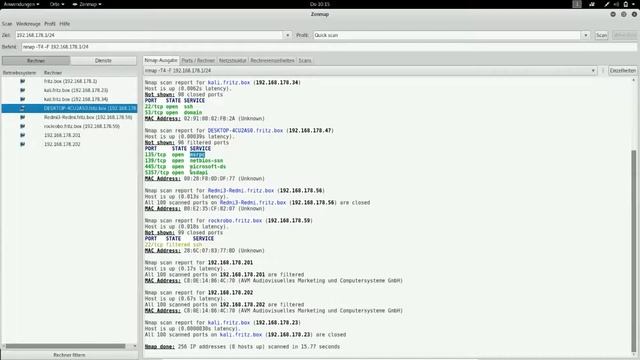Click '445/tcp open microsoft-ds' line
Screen dimensions: 640x360
click(185, 167)
